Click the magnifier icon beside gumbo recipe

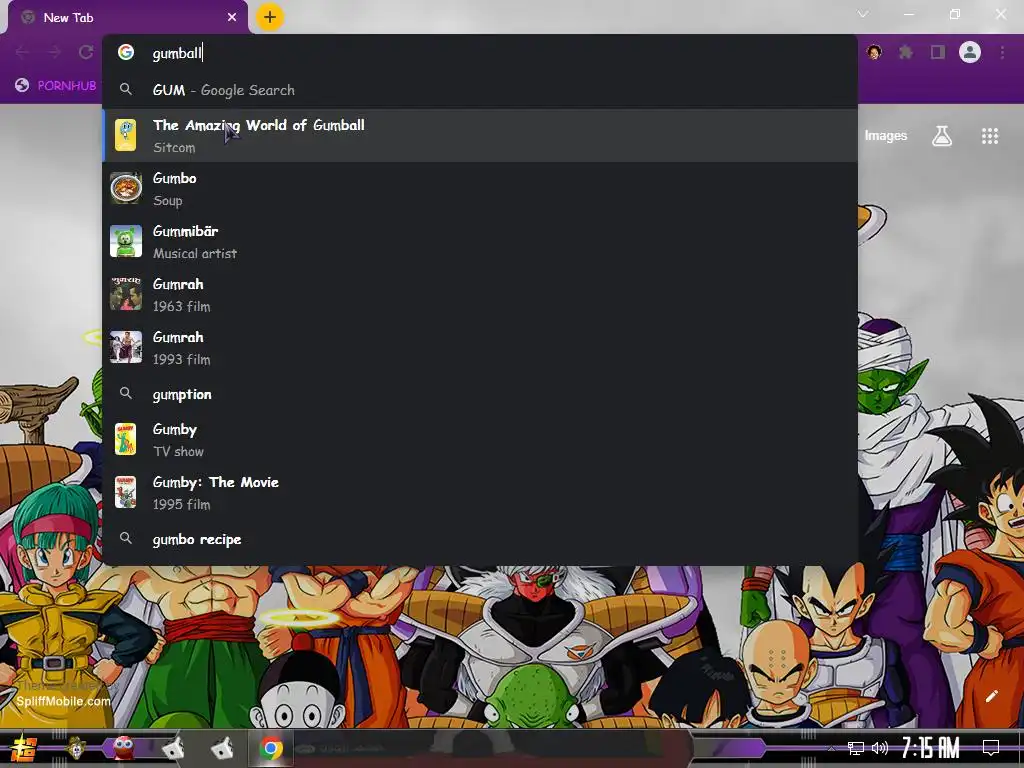click(x=125, y=538)
